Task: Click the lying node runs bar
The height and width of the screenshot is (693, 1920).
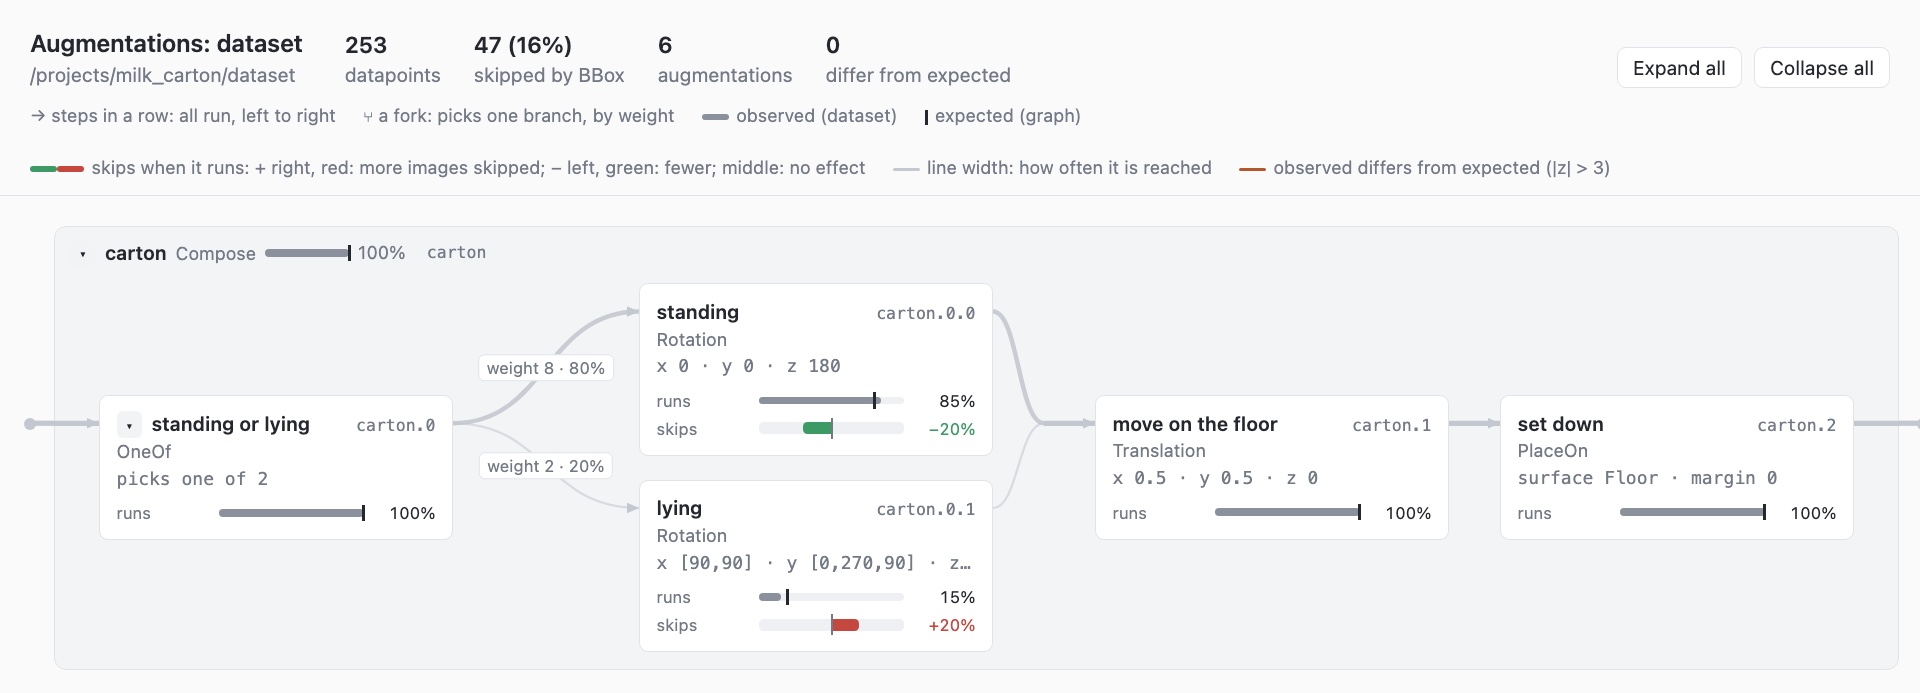Action: pos(831,597)
